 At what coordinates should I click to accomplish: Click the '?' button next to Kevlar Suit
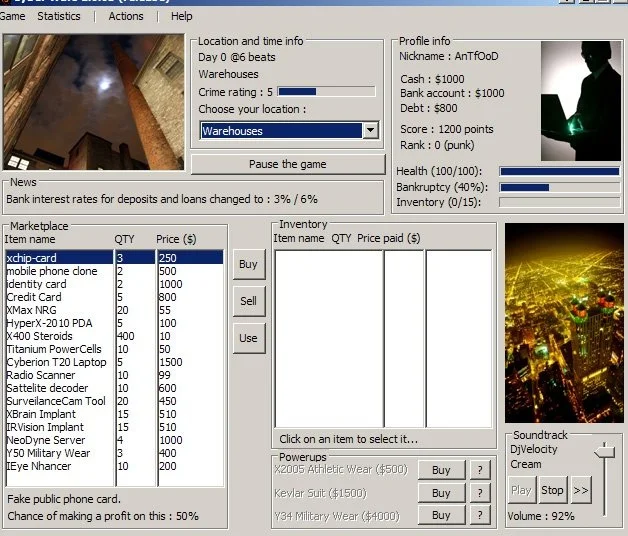pyautogui.click(x=481, y=493)
